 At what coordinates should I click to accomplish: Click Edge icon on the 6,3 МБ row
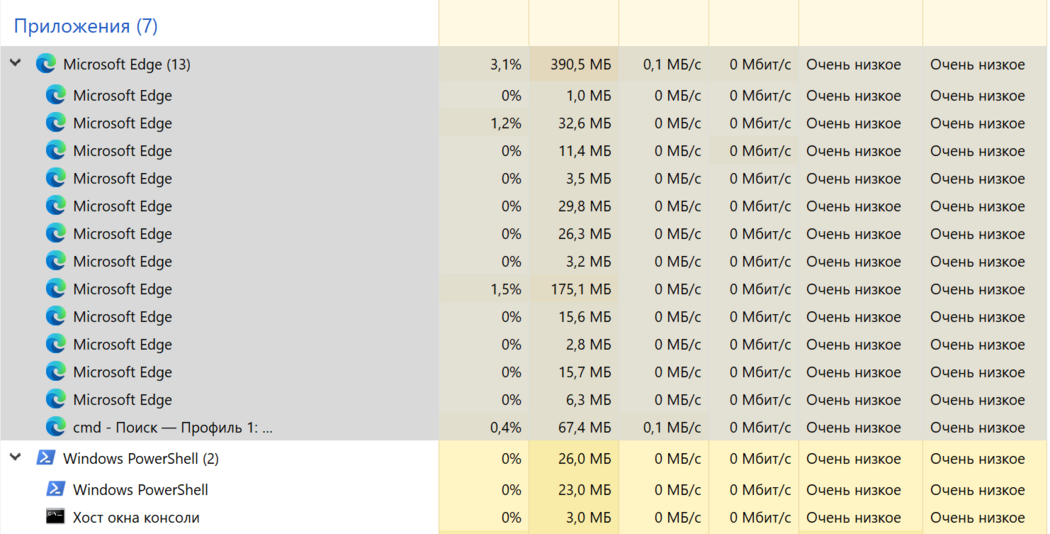coord(56,399)
